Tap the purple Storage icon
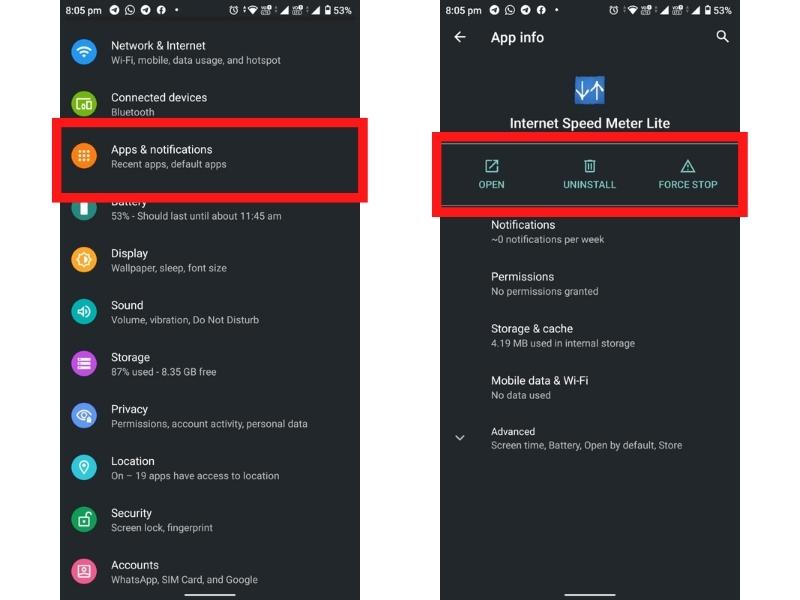Screen dimensions: 800x600 [84, 364]
